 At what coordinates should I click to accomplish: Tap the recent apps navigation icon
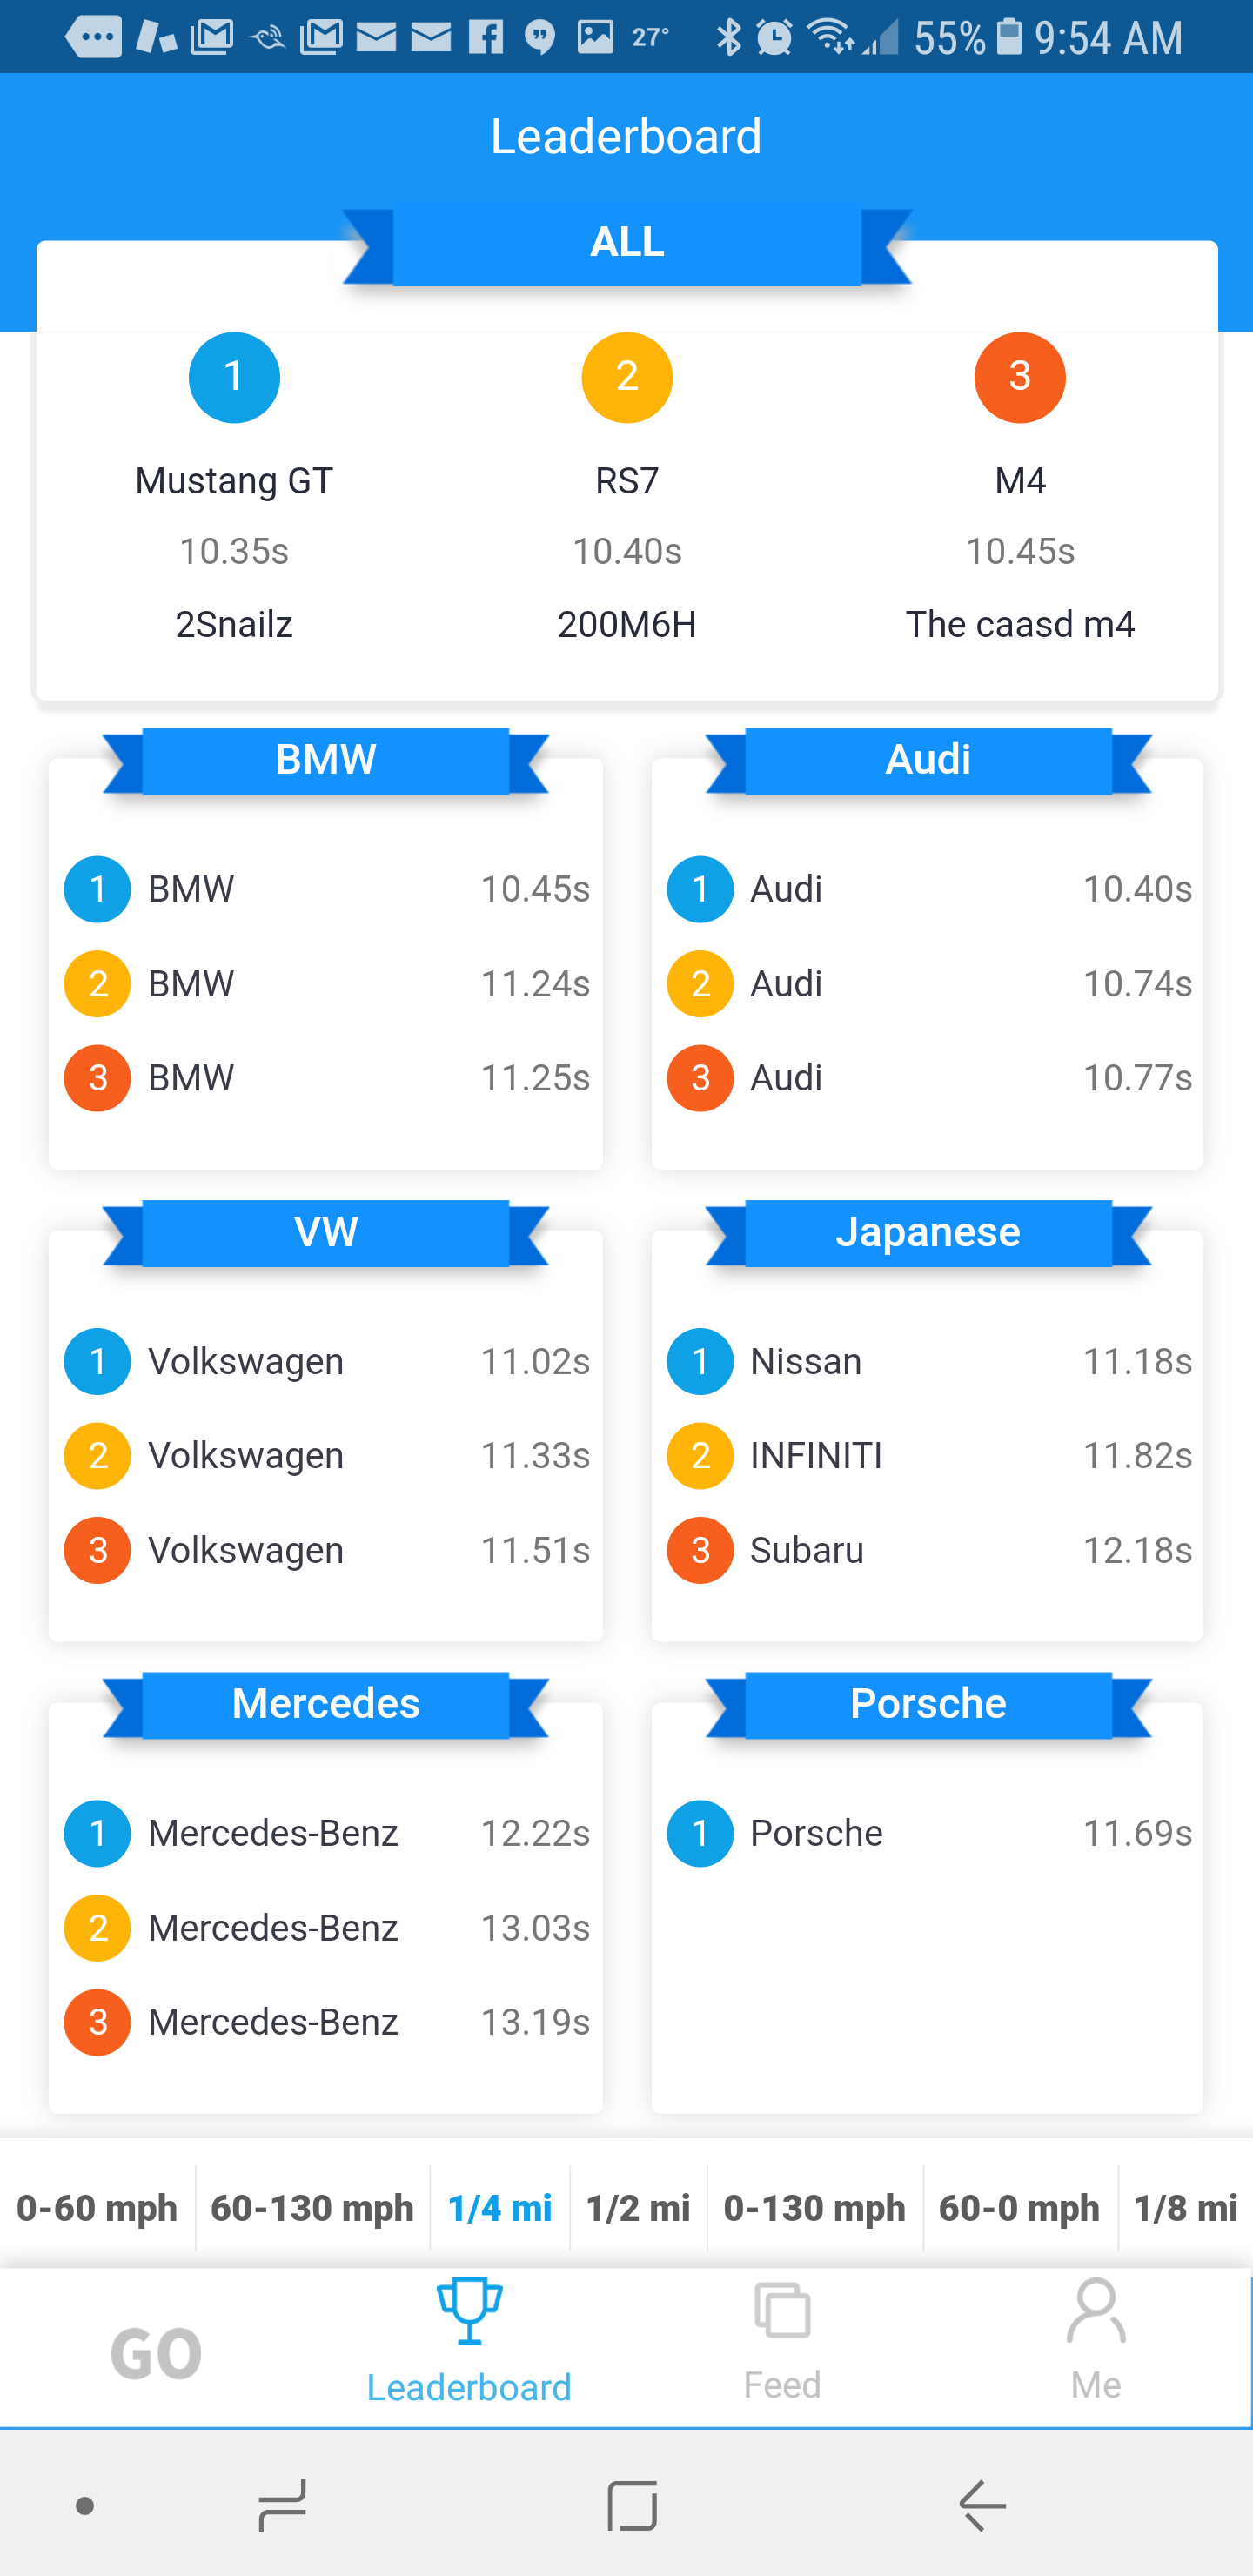tap(282, 2505)
